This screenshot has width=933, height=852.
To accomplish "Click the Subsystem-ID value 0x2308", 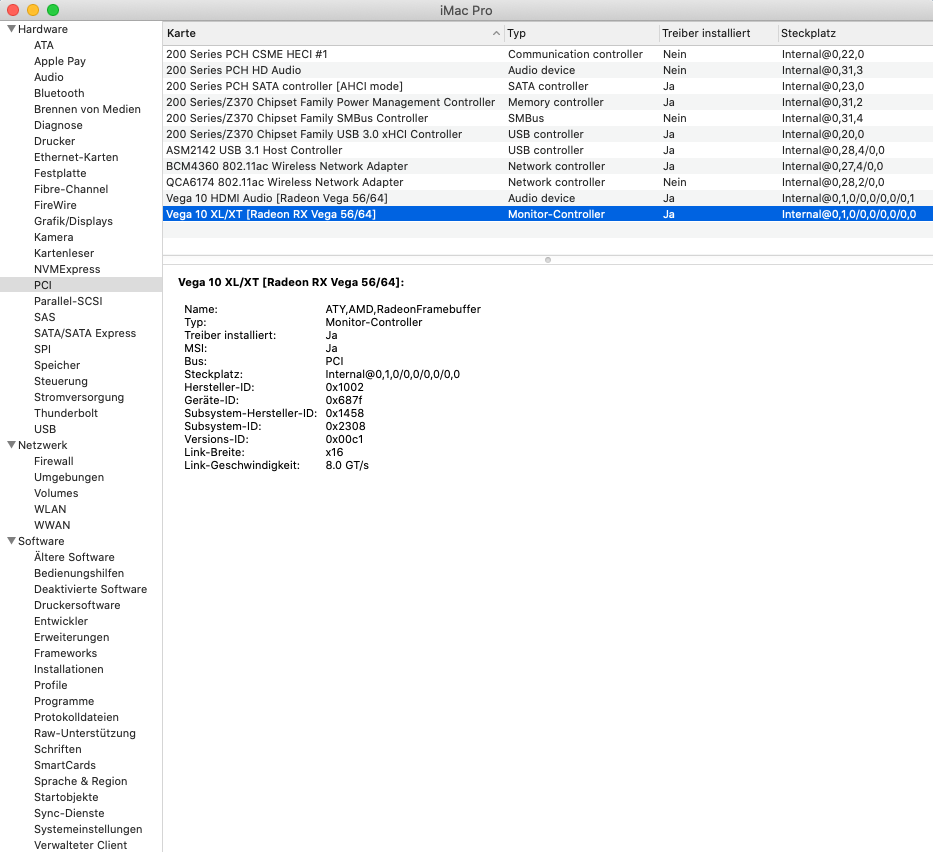I will click(x=345, y=427).
